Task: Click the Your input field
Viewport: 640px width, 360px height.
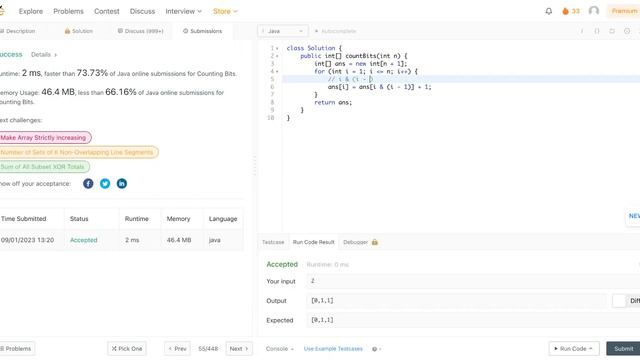Action: coord(473,281)
